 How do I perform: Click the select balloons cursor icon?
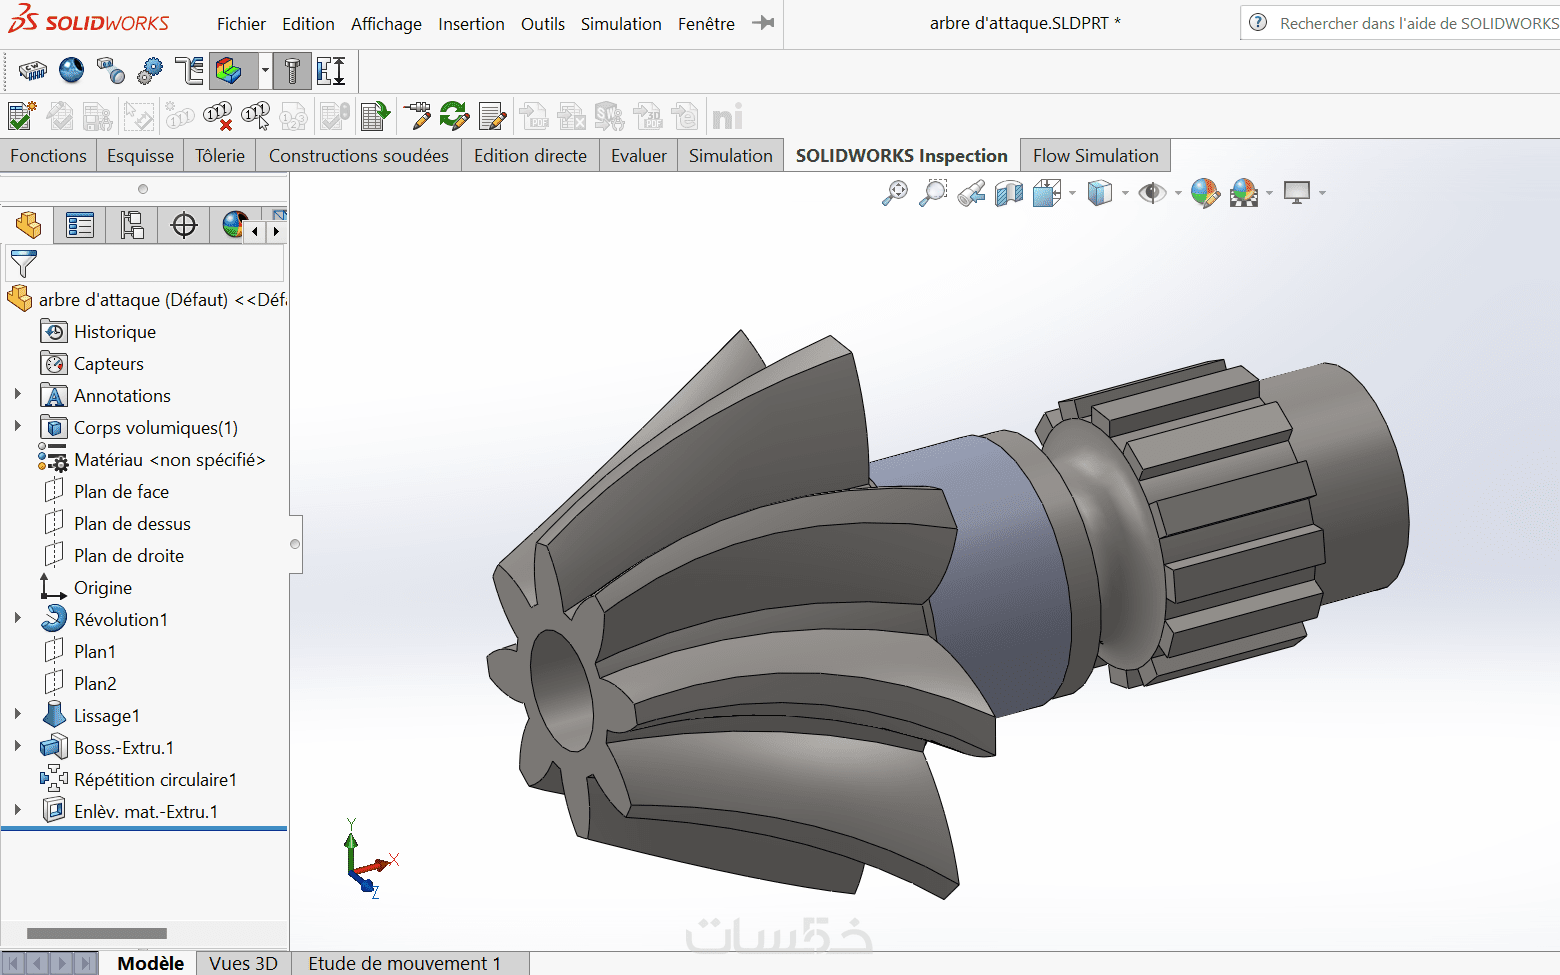point(256,116)
